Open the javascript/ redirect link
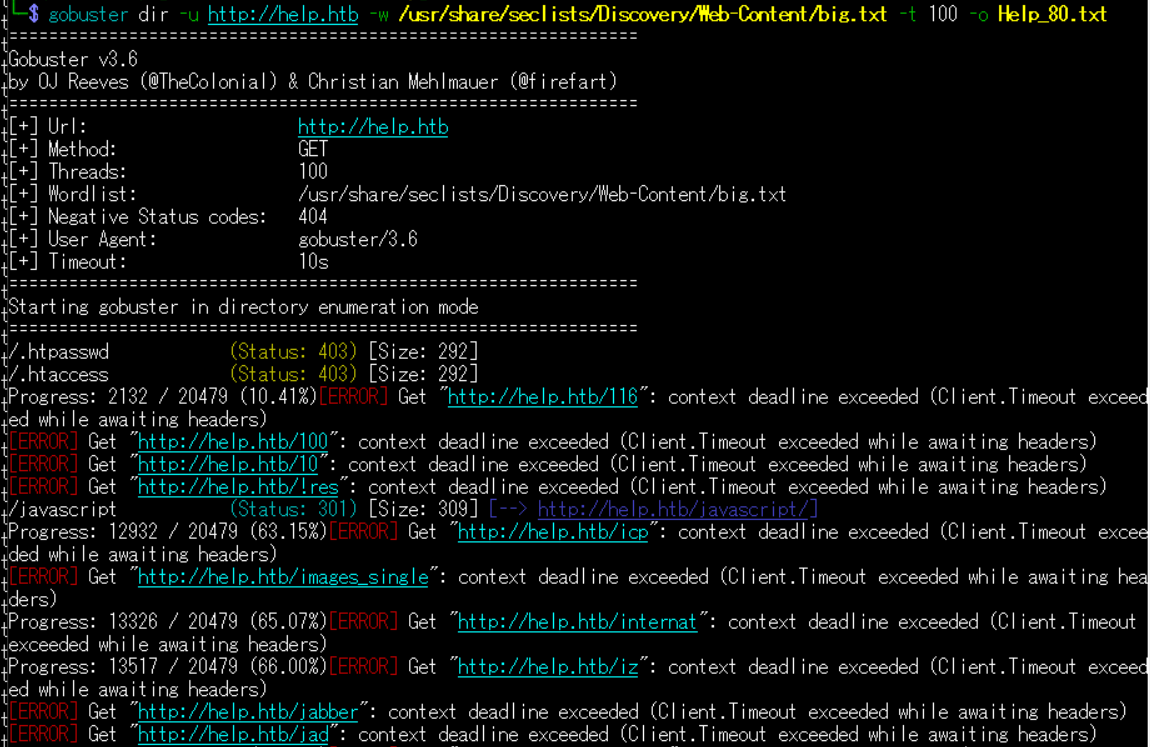The image size is (1150, 747). (x=677, y=509)
